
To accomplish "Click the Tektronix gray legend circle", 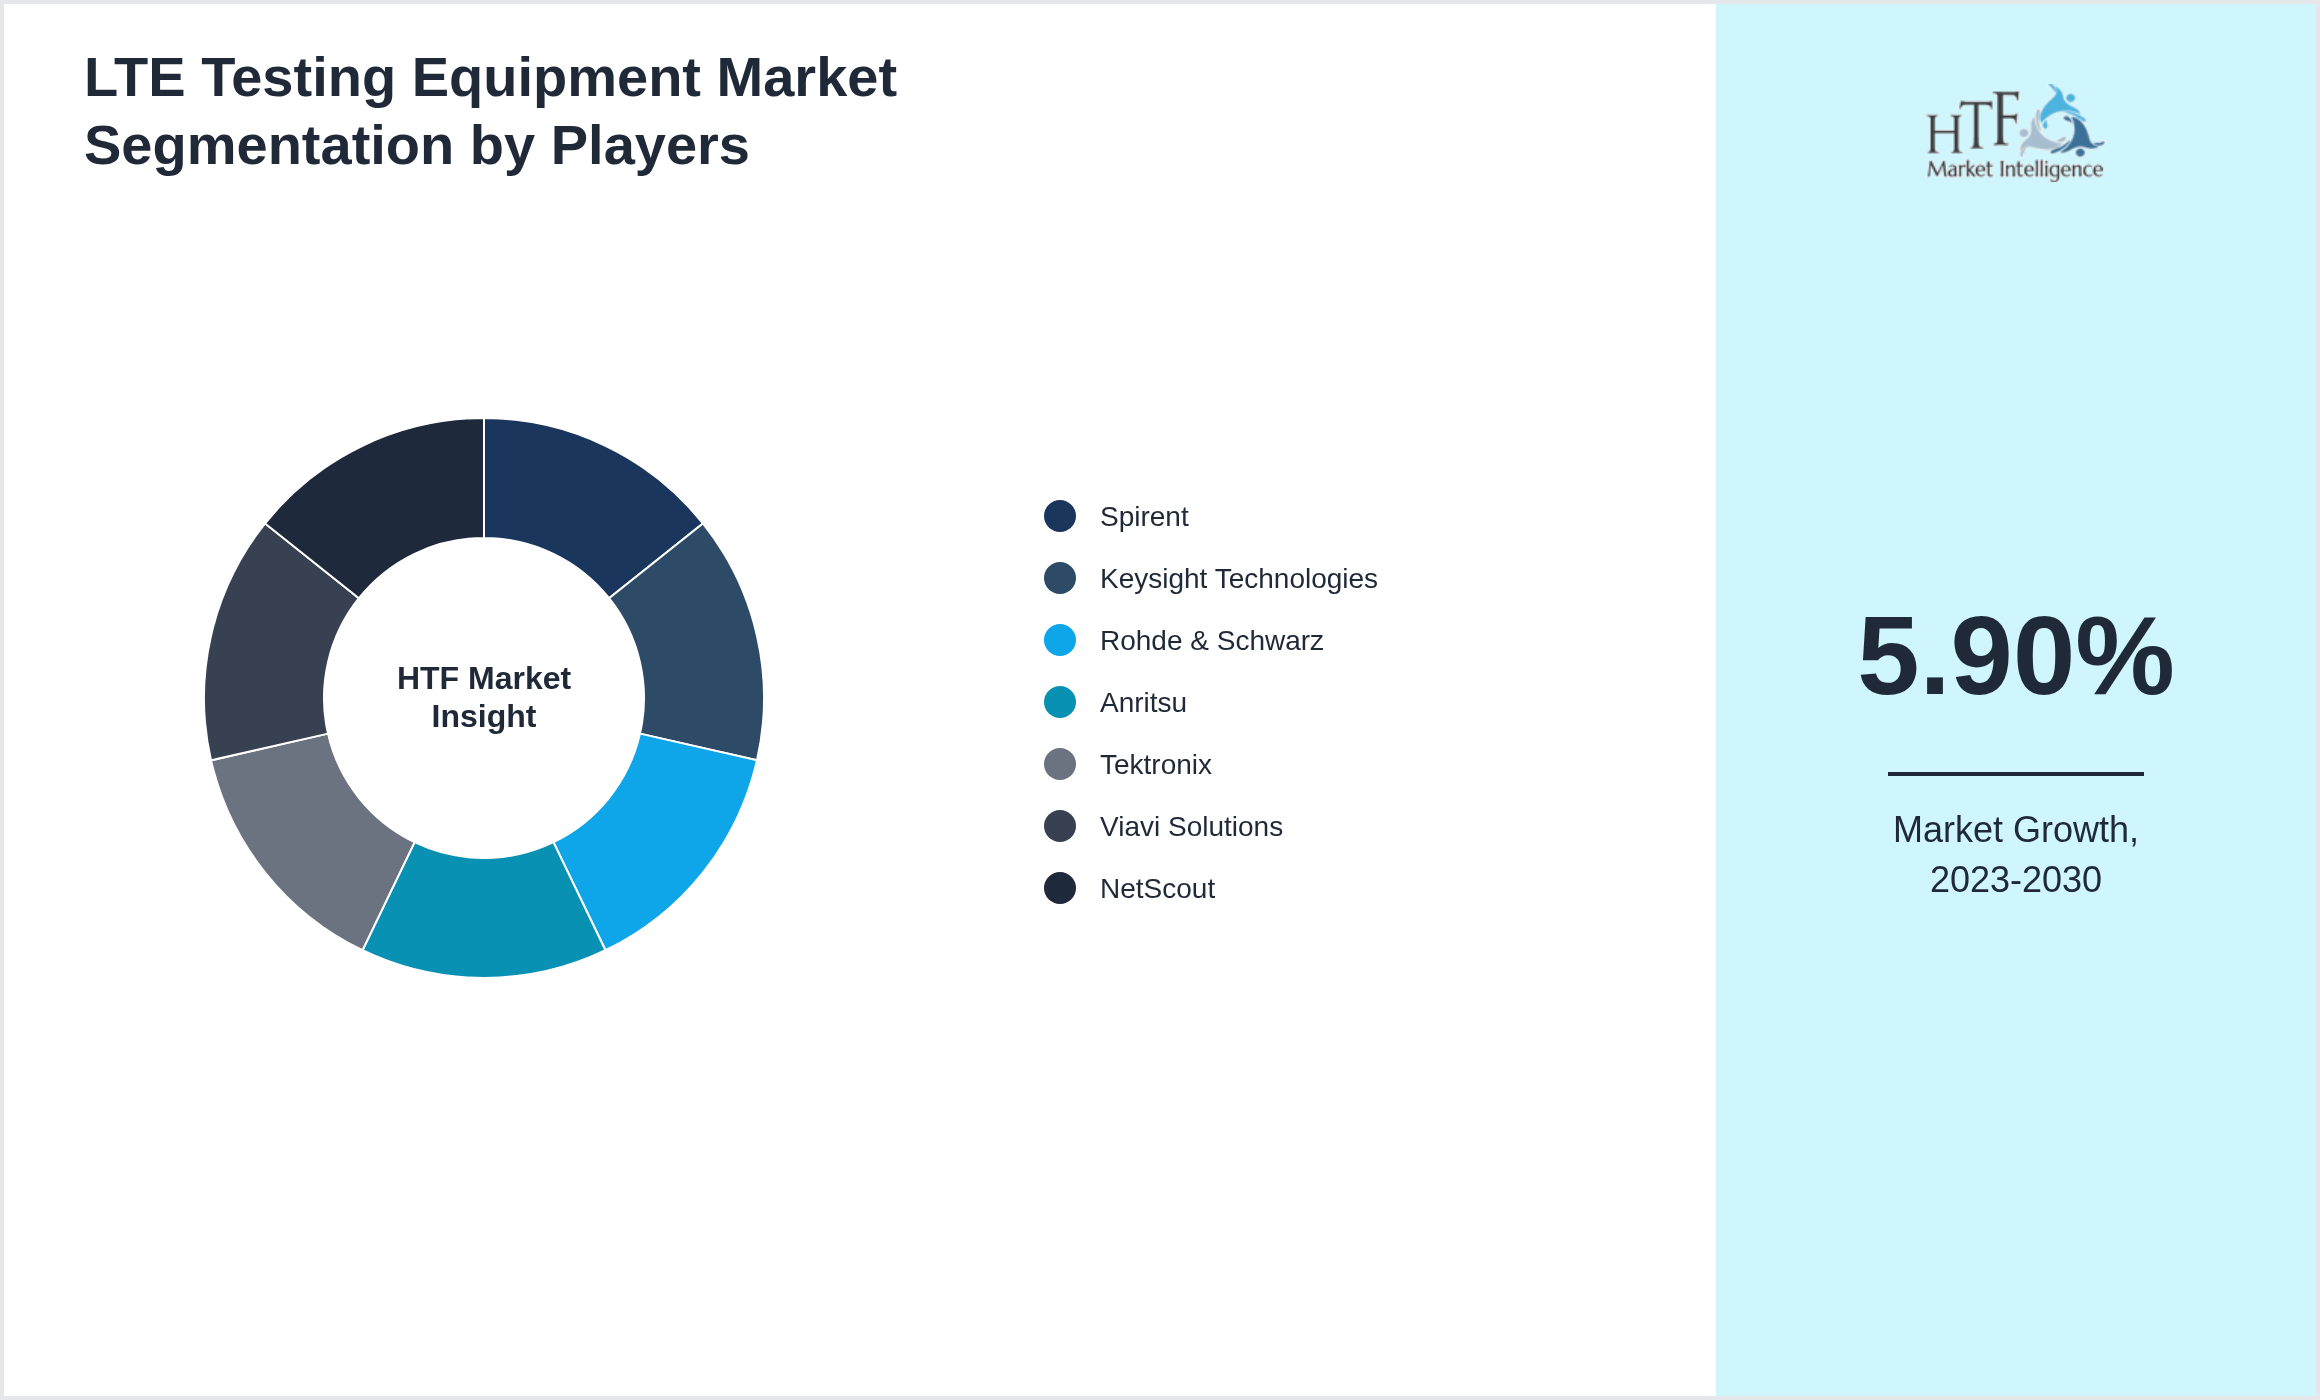I will click(x=1058, y=764).
